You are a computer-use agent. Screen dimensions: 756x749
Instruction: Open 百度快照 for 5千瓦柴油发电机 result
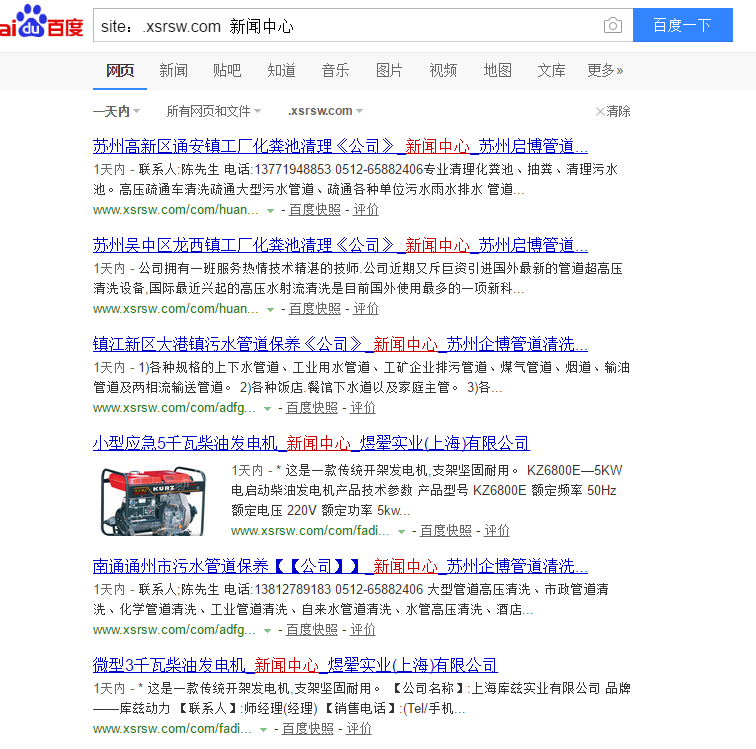(446, 531)
